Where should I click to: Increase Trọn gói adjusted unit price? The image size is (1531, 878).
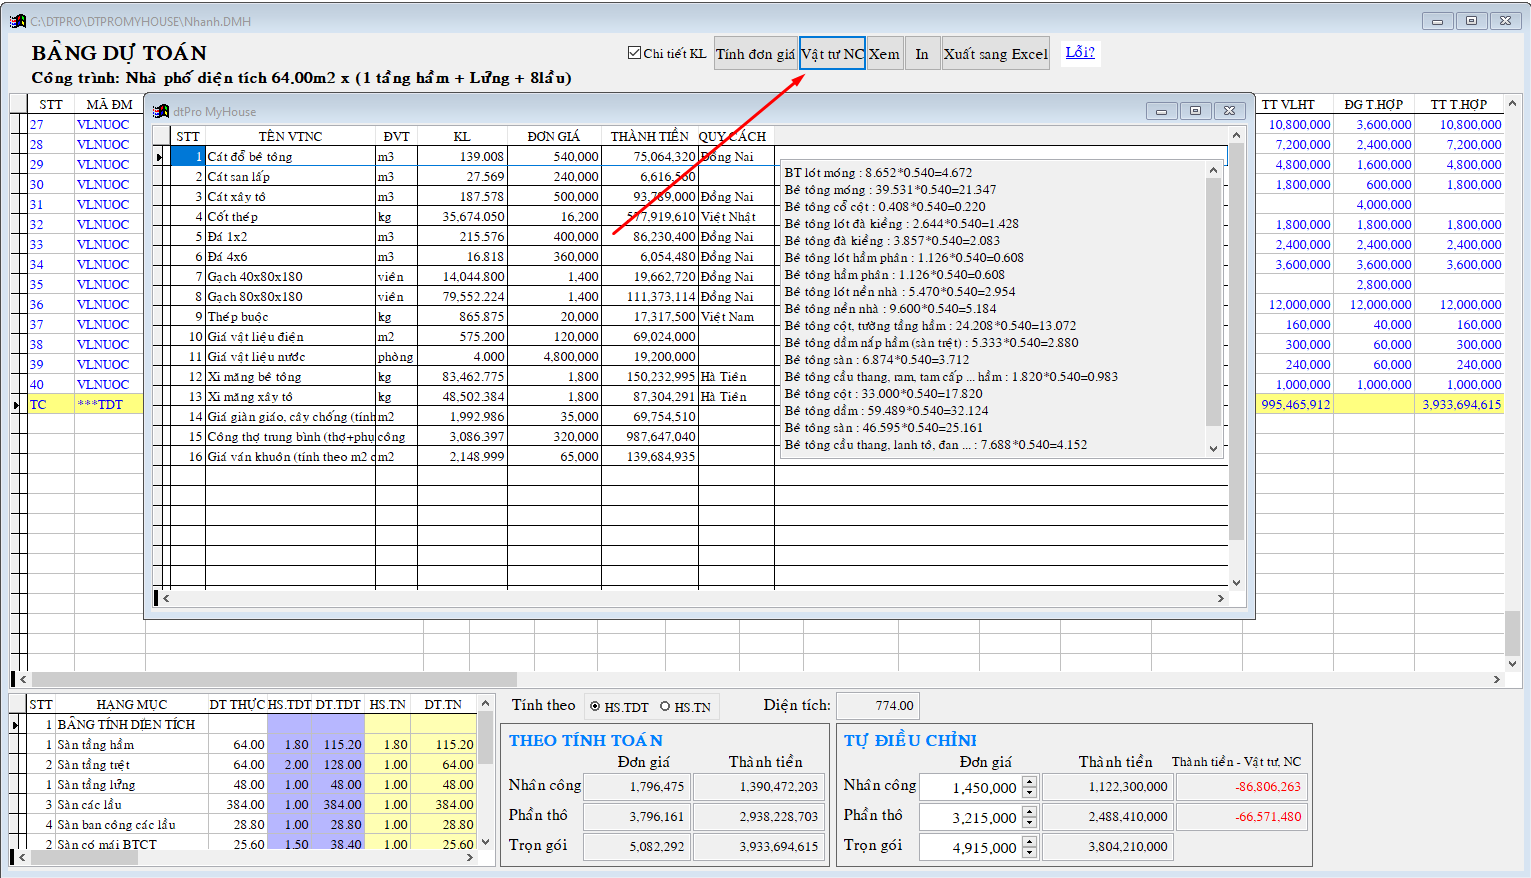(x=1030, y=842)
